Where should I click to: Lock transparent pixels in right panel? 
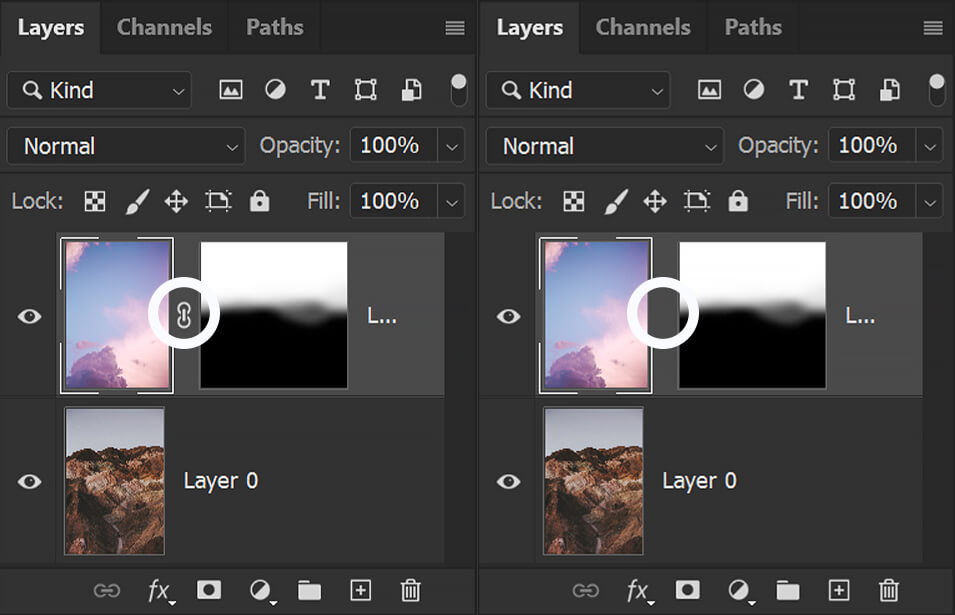tap(573, 201)
